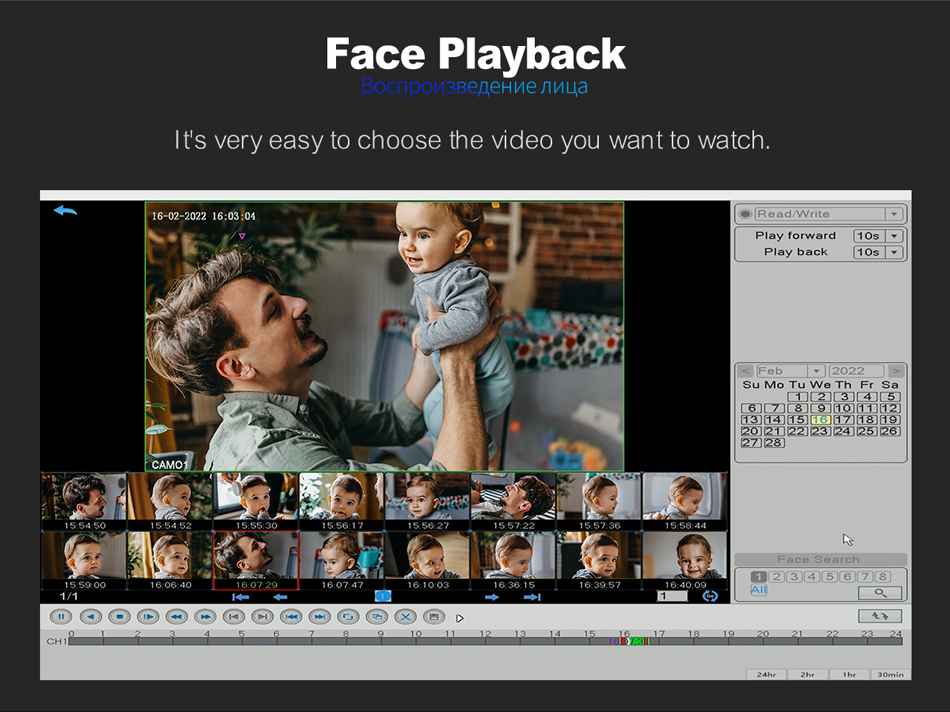Viewport: 950px width, 712px height.
Task: Go to the last thumbnail page arrow
Action: click(532, 597)
